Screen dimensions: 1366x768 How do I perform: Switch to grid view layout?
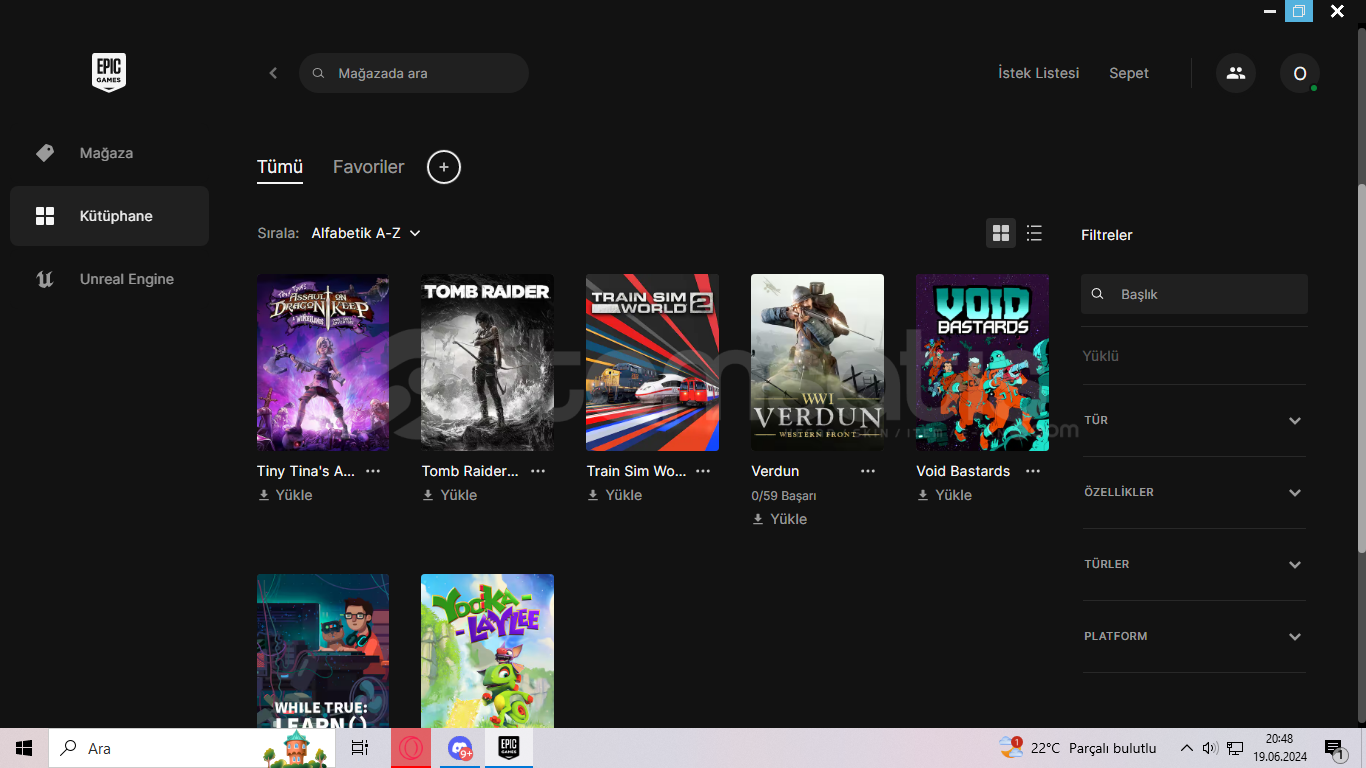tap(1000, 233)
